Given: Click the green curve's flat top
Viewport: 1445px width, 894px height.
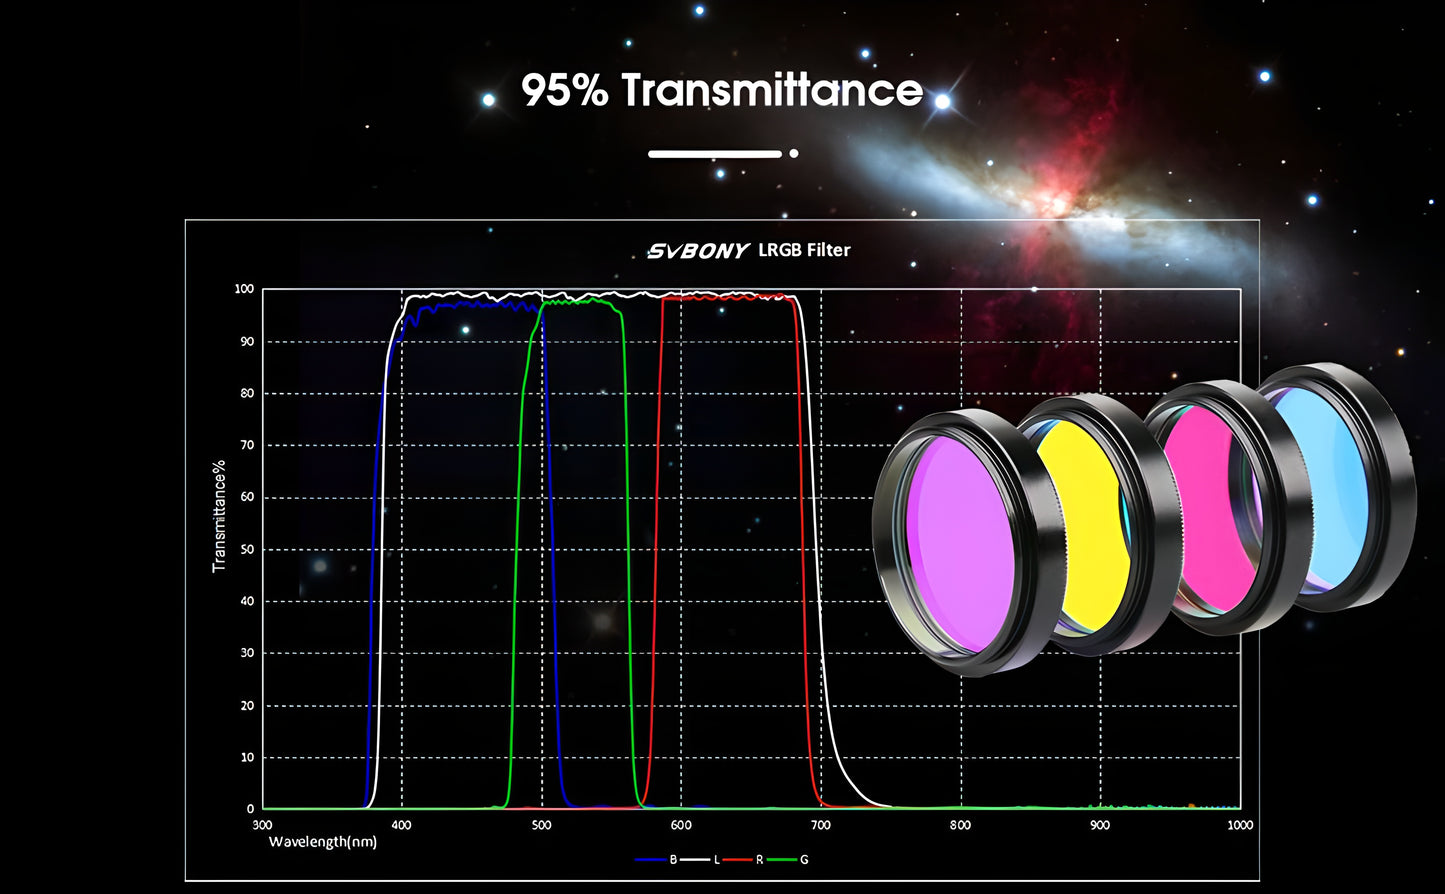Looking at the screenshot, I should pyautogui.click(x=580, y=300).
